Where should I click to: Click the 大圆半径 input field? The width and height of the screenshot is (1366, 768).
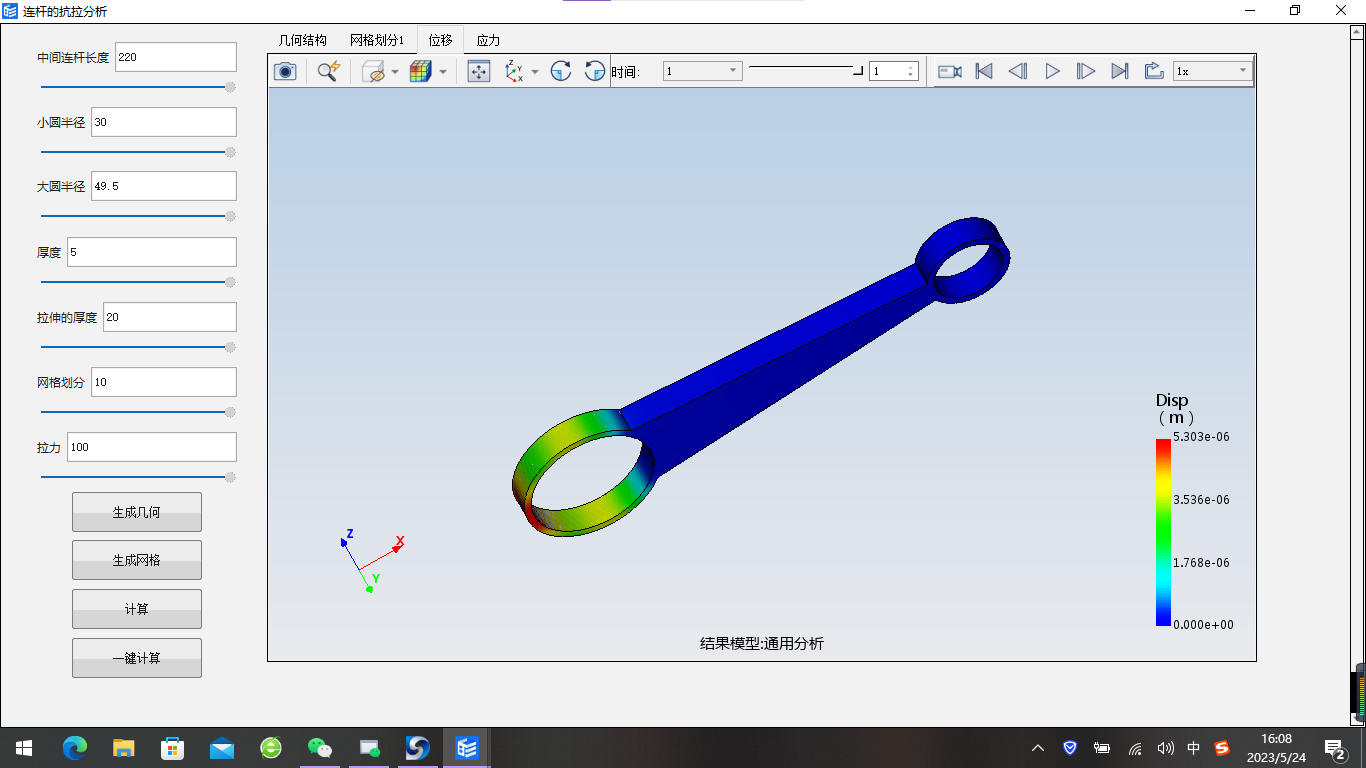(164, 186)
